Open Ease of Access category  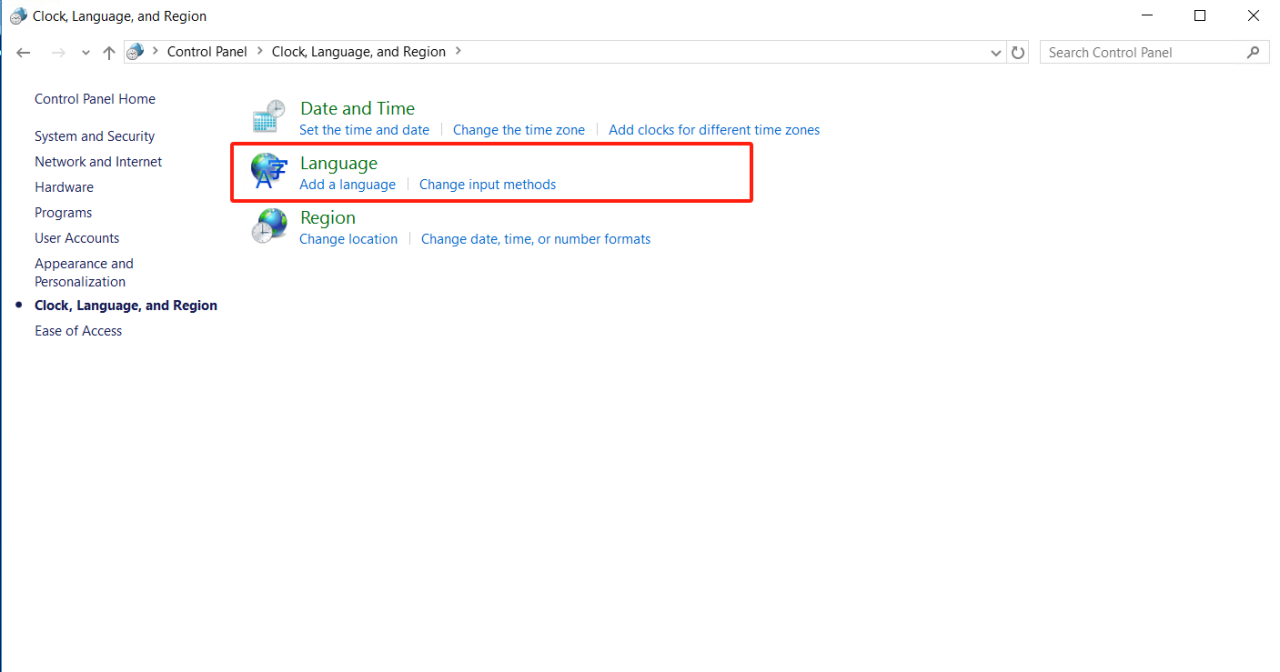point(78,331)
